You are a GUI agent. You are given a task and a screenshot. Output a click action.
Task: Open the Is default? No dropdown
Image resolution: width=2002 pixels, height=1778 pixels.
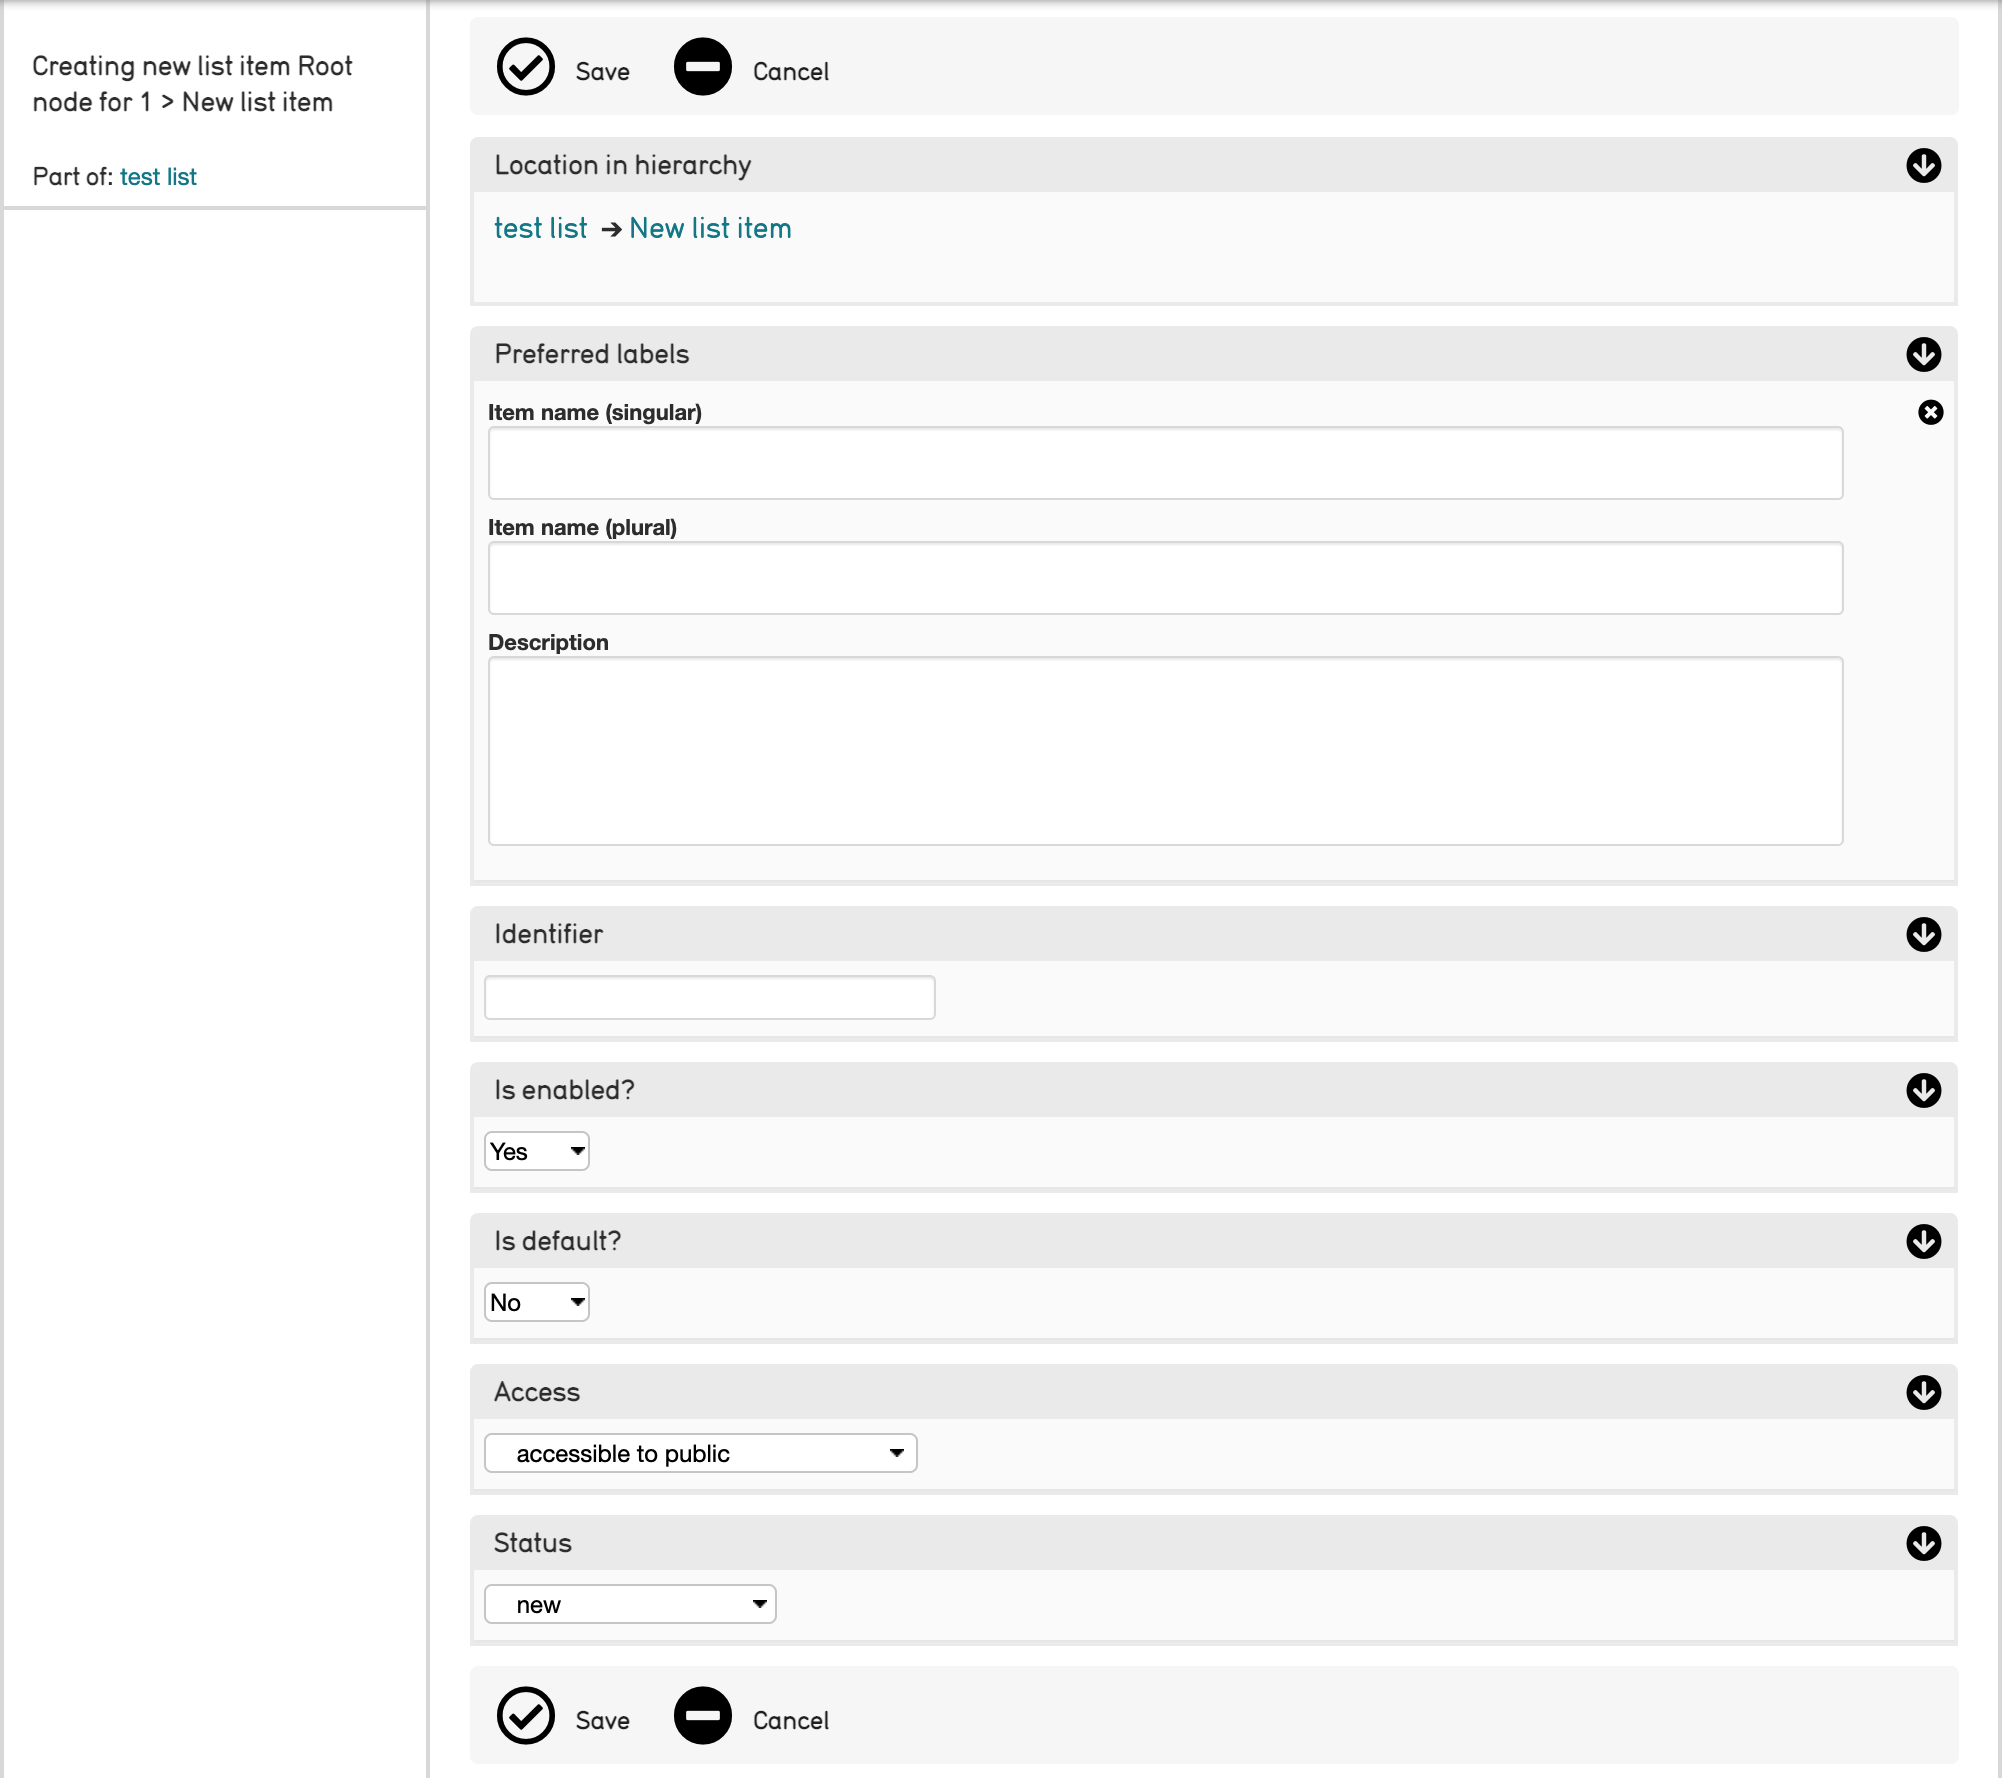pyautogui.click(x=537, y=1302)
